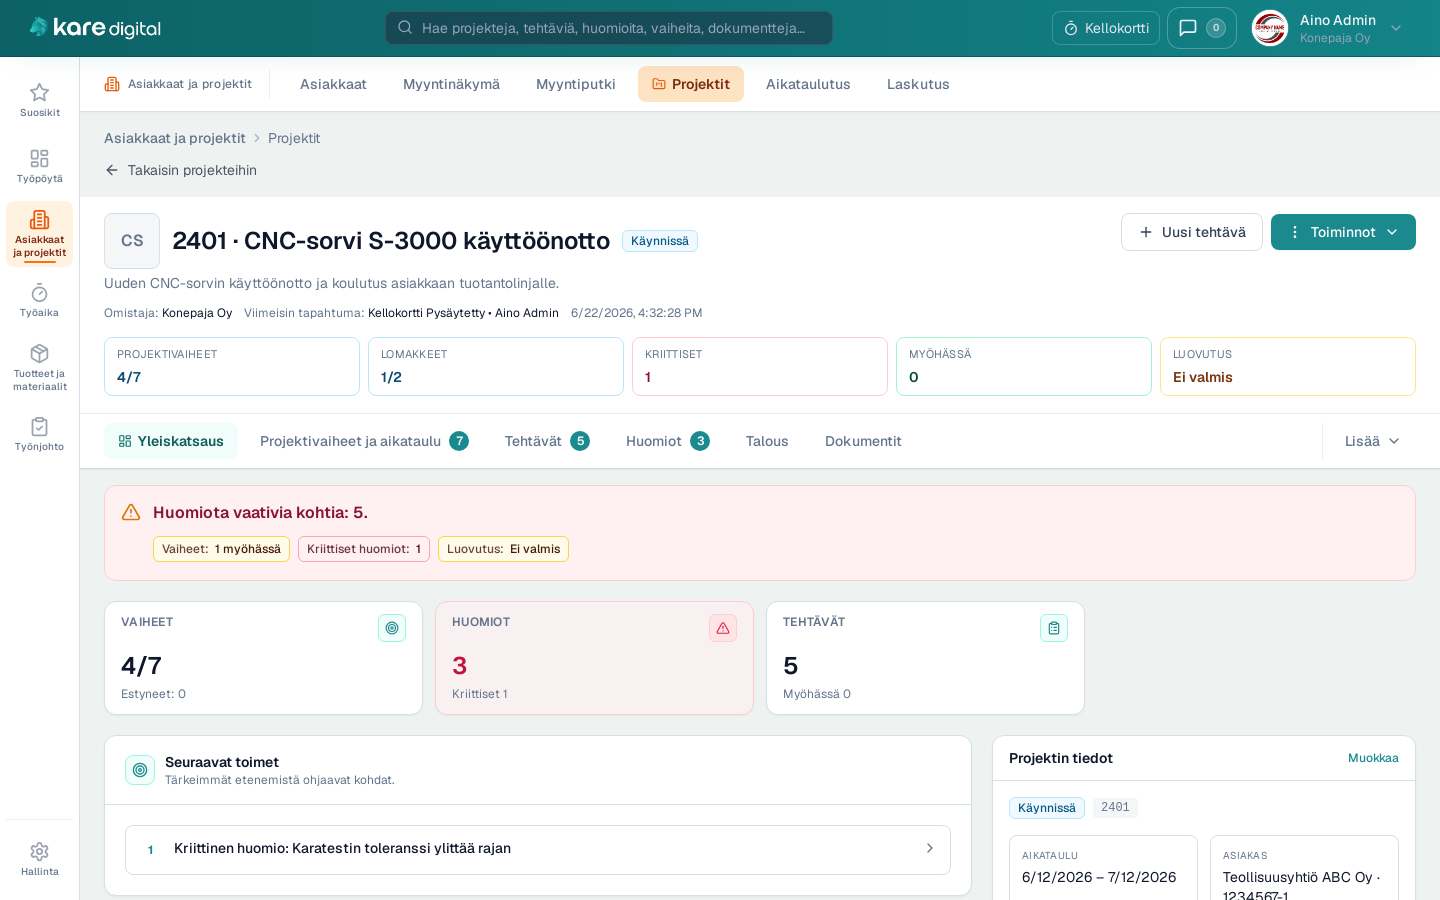This screenshot has width=1440, height=900.
Task: Click the Uusi tehtävä button
Action: point(1192,232)
